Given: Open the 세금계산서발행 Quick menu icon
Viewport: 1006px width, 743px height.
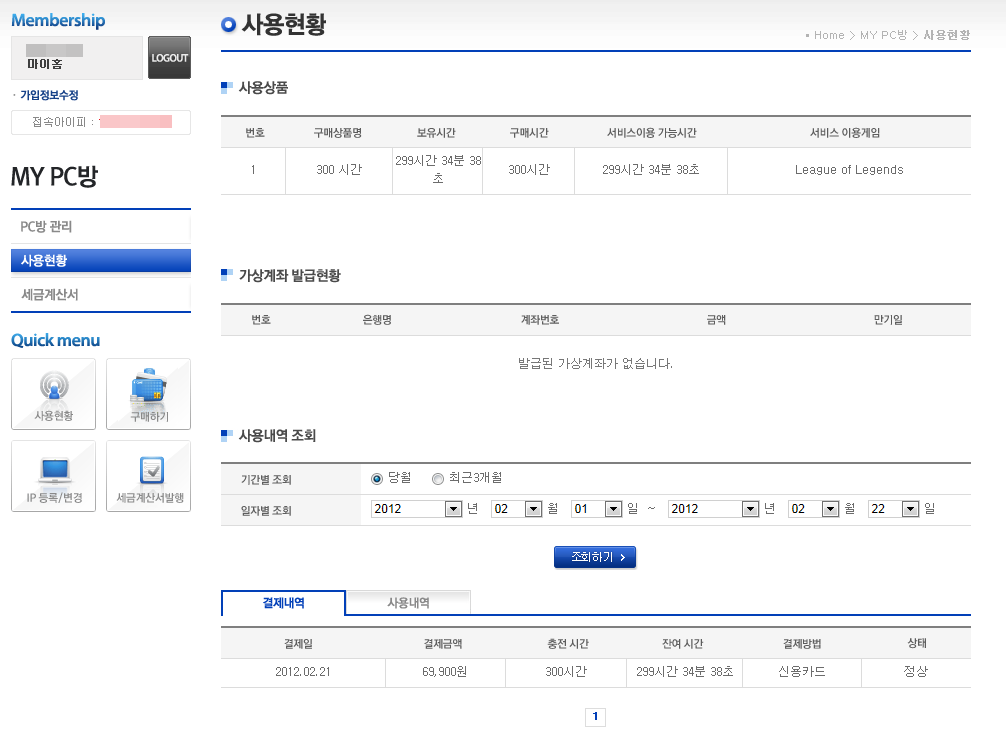Looking at the screenshot, I should click(148, 476).
